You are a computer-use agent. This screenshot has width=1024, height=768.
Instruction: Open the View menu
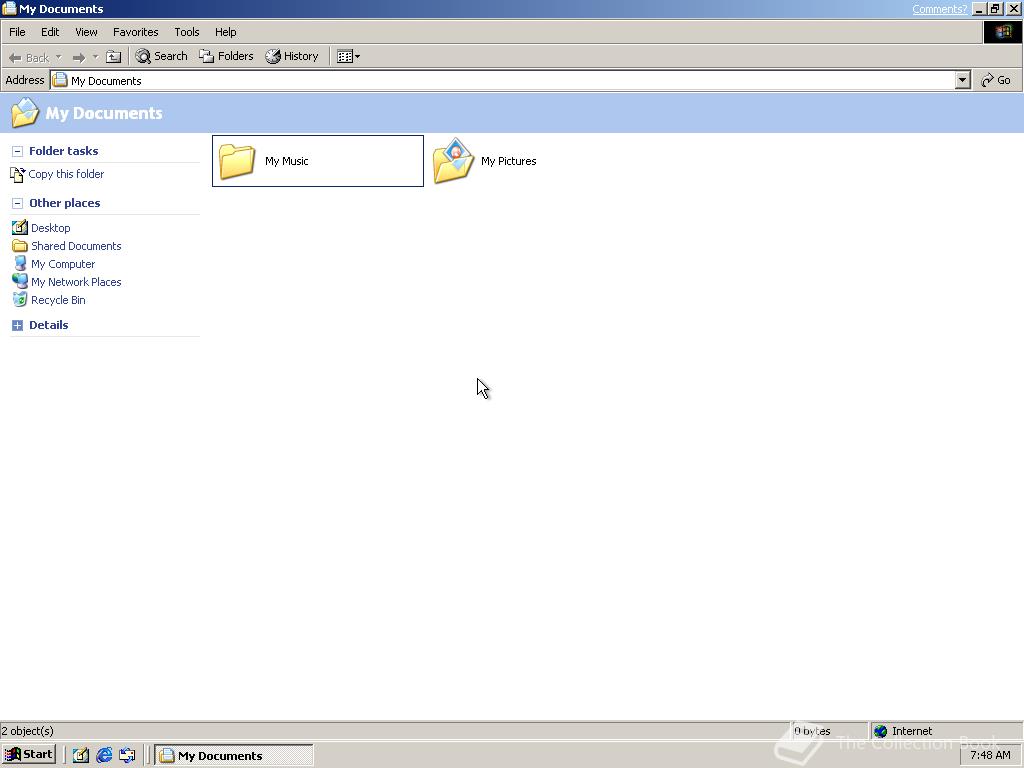tap(86, 32)
